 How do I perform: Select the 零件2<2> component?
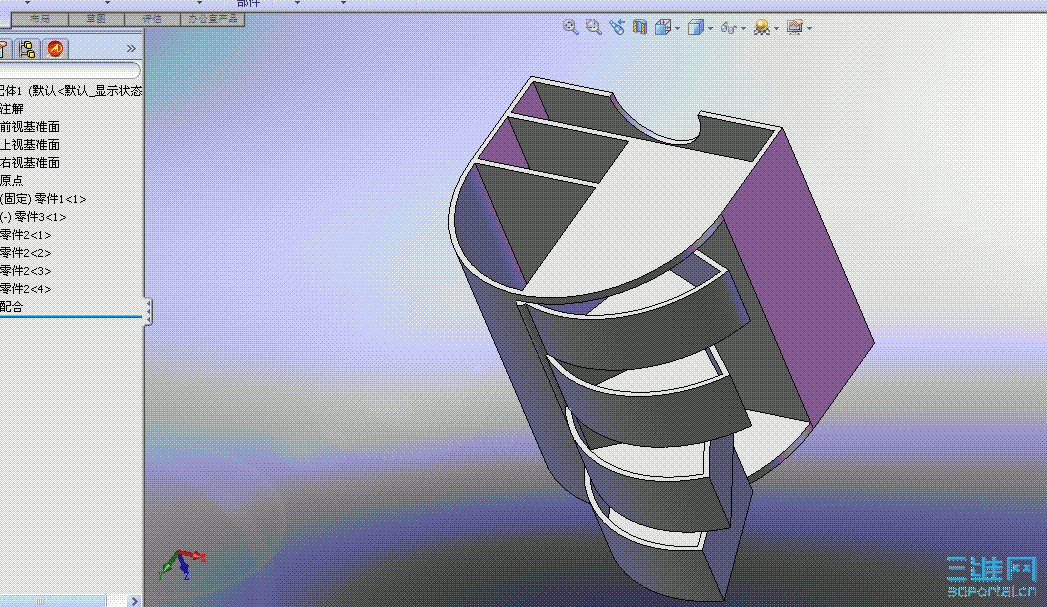25,253
